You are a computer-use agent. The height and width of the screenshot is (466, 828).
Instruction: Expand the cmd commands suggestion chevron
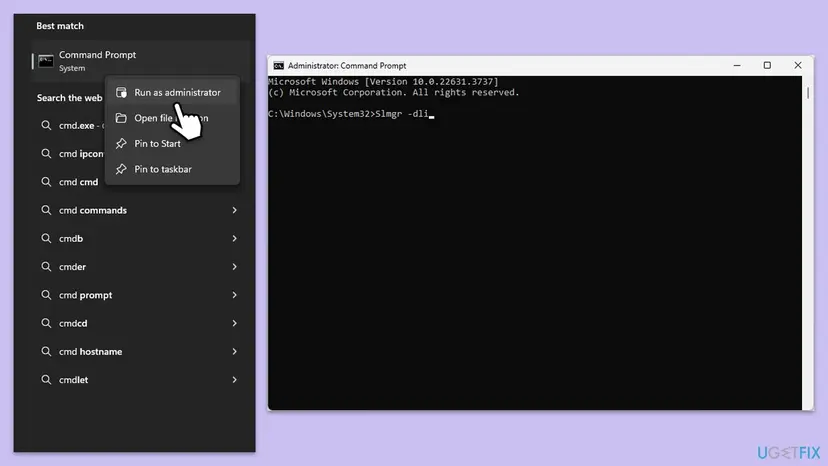tap(234, 210)
